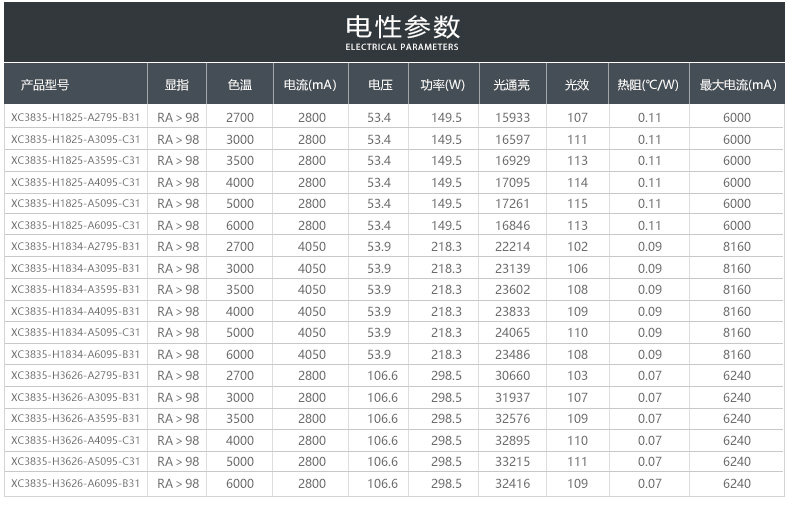The image size is (788, 506).
Task: Click the luminous flux value 15933
Action: tap(512, 118)
